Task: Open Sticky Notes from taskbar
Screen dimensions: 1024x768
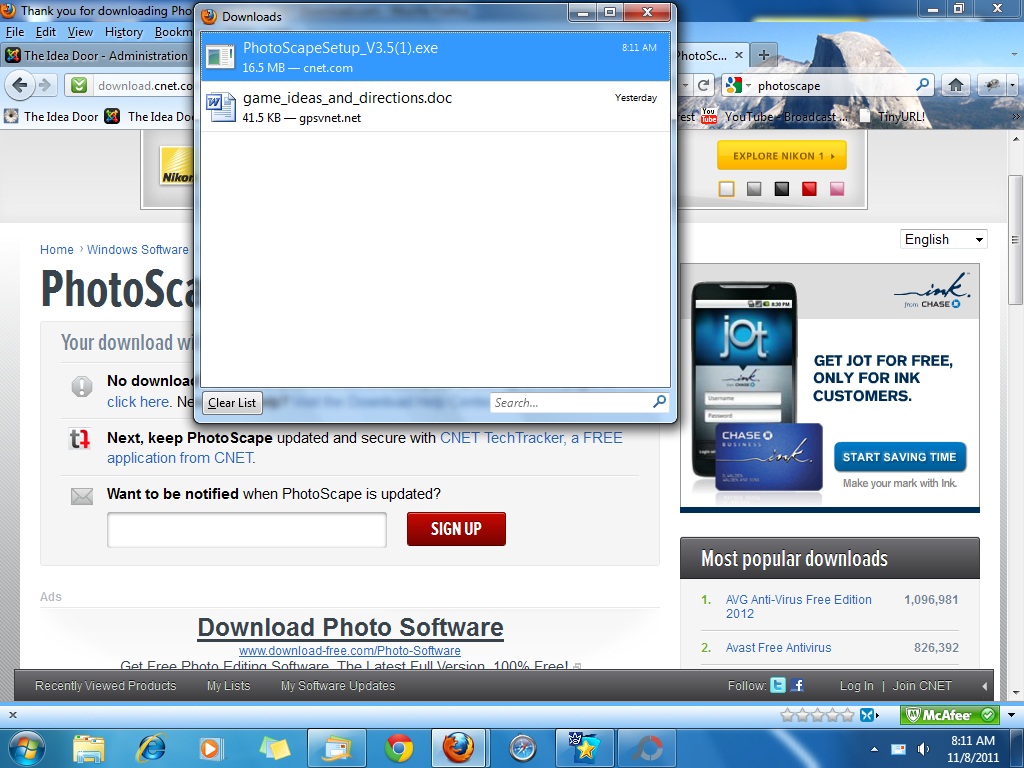Action: [x=275, y=748]
